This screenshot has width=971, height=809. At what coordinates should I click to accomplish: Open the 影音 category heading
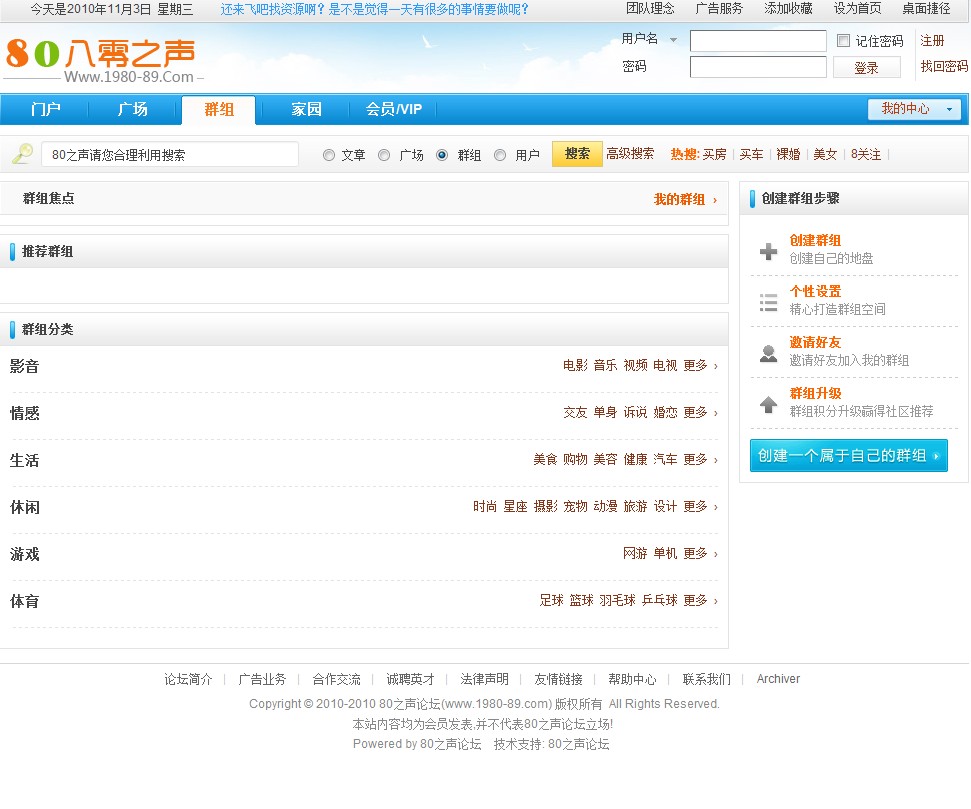coord(25,366)
